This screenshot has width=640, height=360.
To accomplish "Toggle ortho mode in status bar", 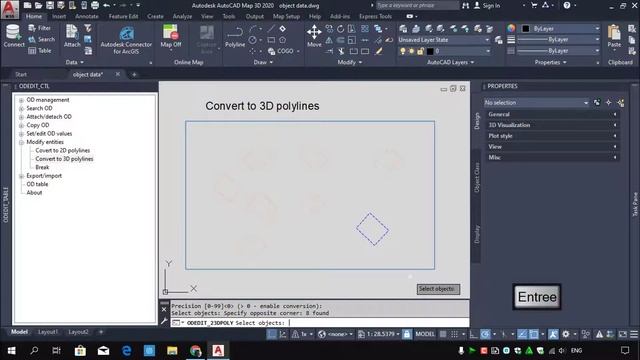I will coord(473,334).
